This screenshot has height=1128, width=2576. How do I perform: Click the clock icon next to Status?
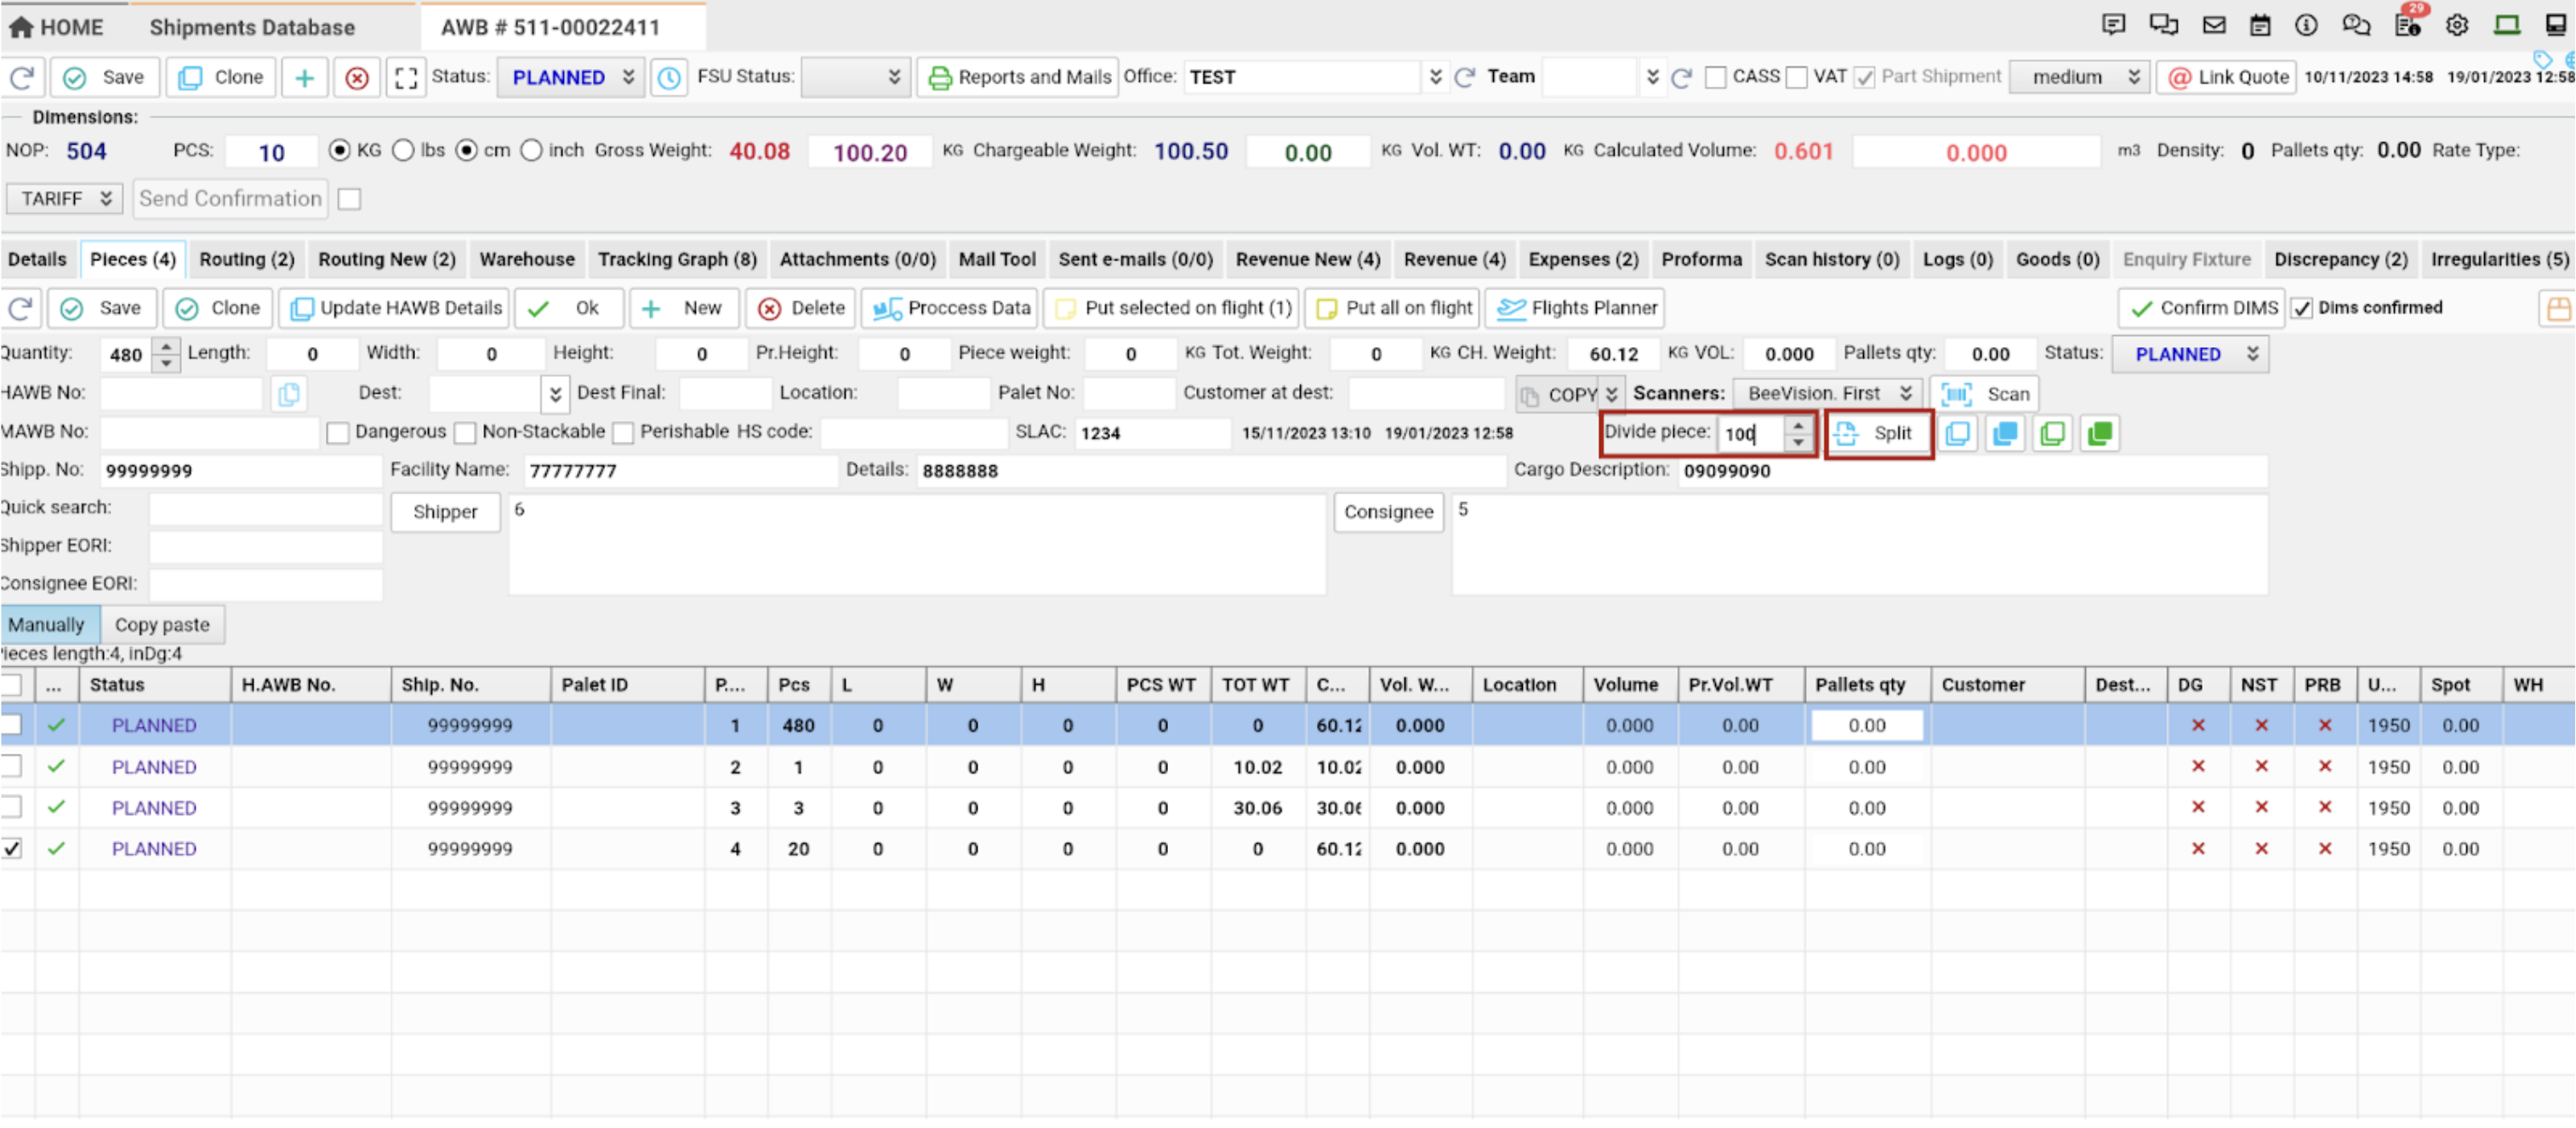click(669, 78)
